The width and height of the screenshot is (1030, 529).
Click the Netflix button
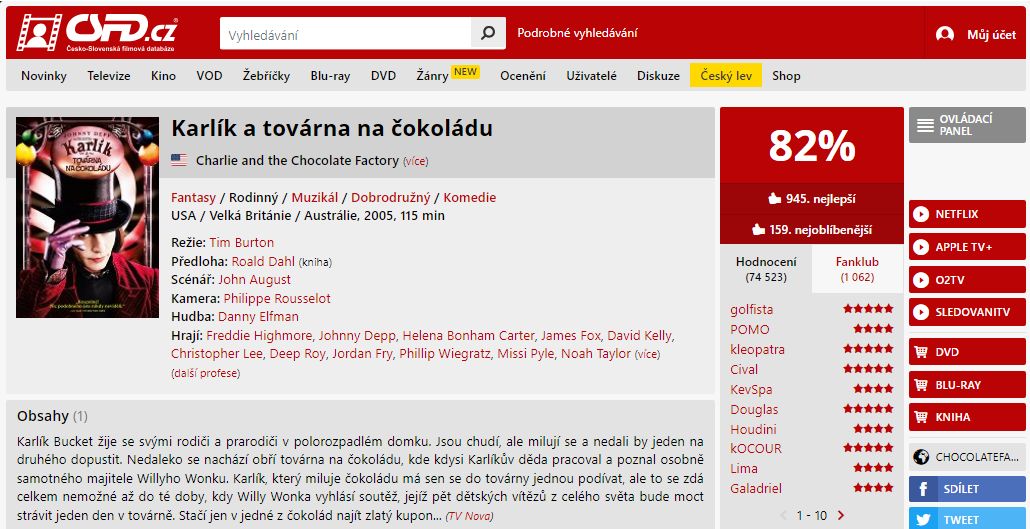tap(967, 214)
